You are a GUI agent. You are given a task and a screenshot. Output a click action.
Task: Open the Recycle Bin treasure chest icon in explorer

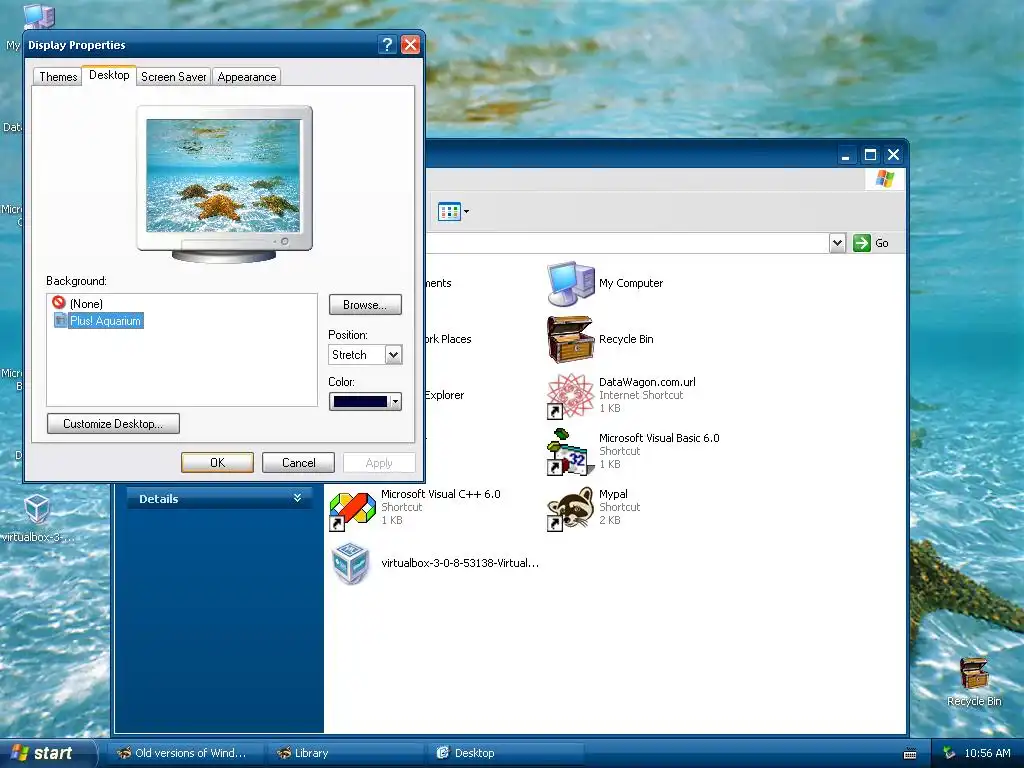click(571, 340)
